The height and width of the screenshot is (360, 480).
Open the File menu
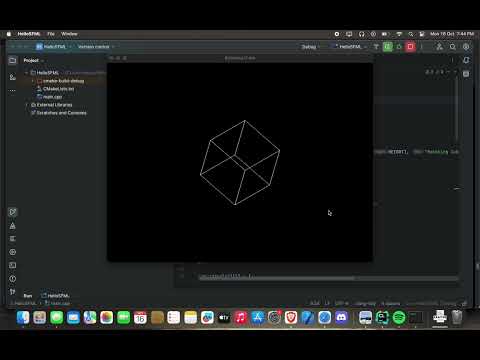pyautogui.click(x=51, y=34)
